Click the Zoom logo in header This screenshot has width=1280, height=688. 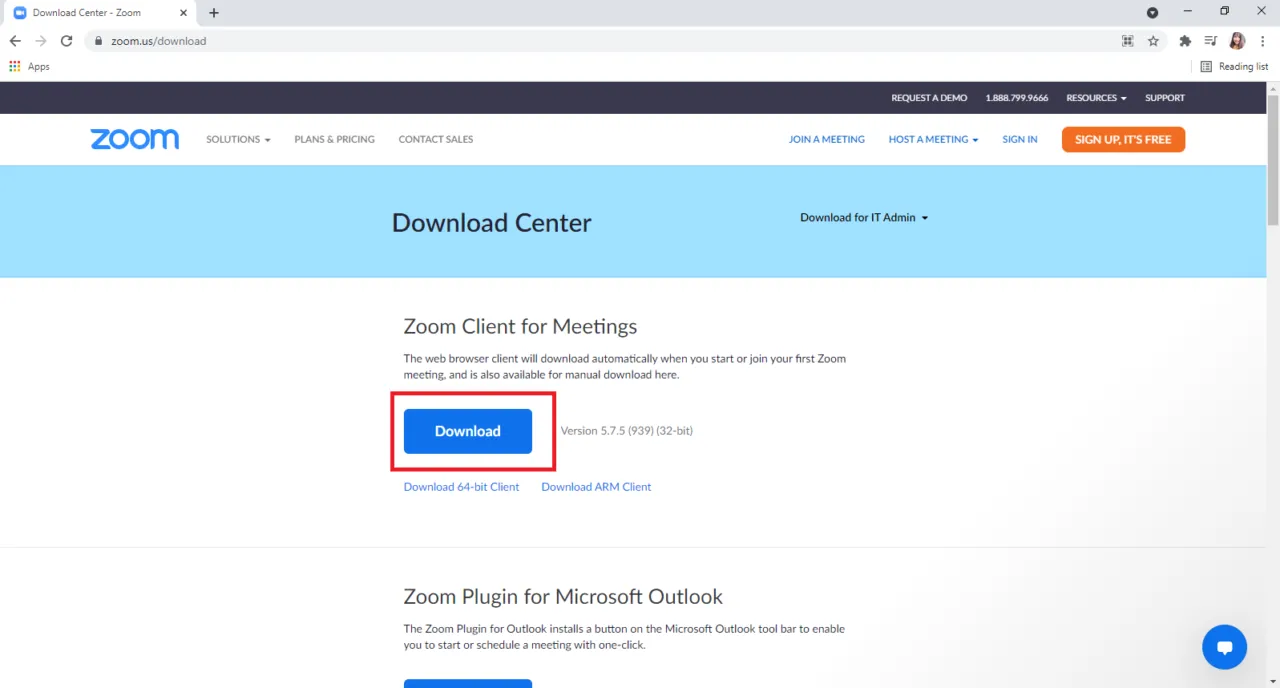point(134,139)
